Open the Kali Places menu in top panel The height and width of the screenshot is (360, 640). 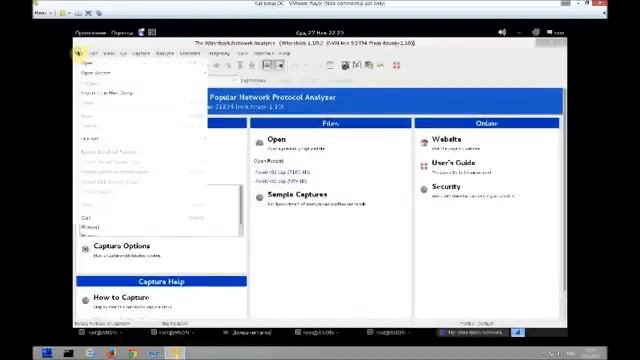122,33
